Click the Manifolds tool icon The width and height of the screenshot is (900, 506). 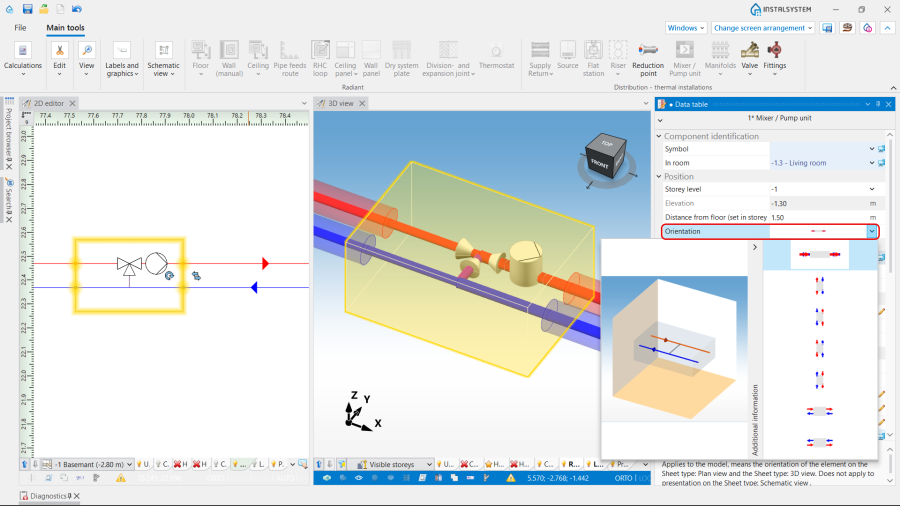click(720, 50)
